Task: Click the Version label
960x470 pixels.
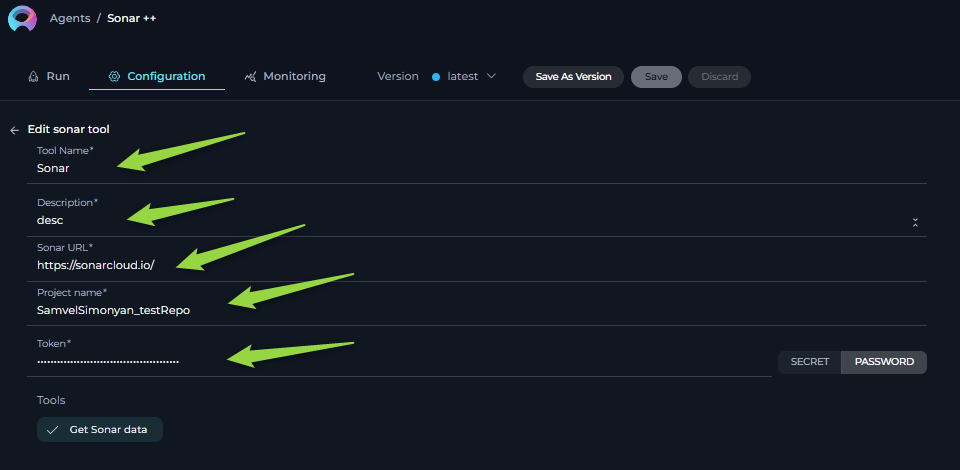Action: [x=398, y=76]
